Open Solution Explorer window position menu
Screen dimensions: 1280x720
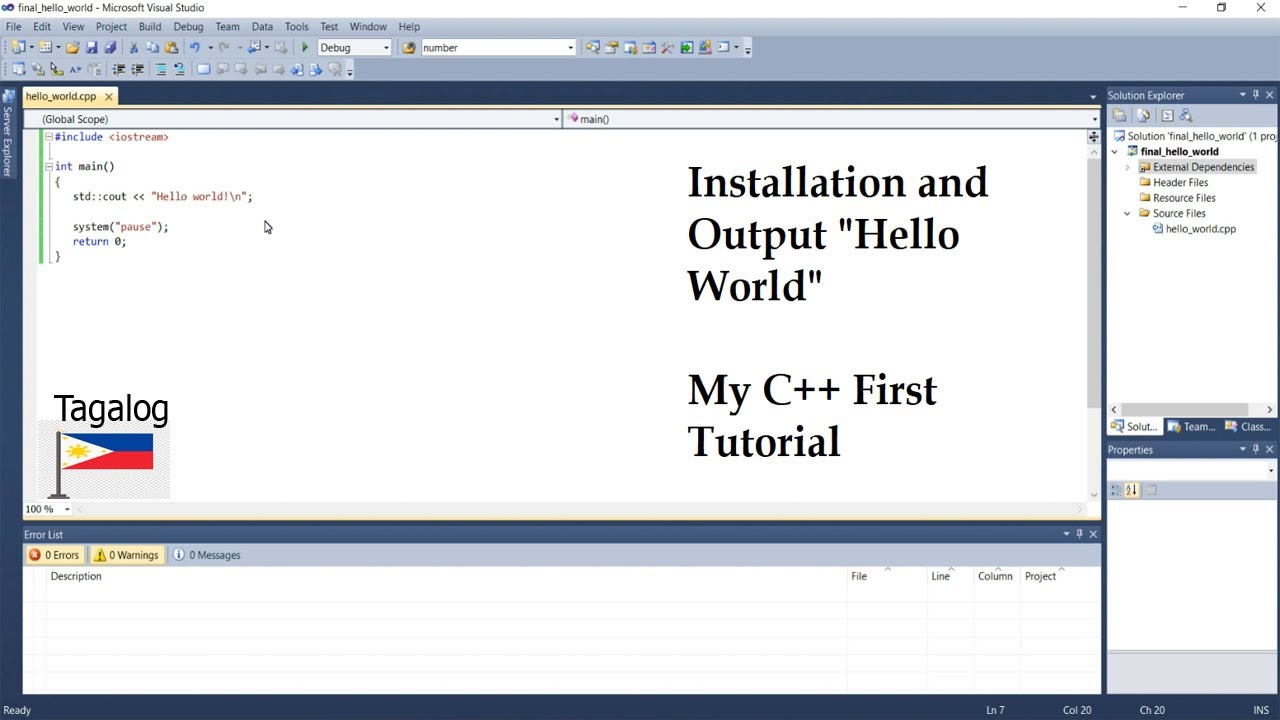click(1243, 95)
